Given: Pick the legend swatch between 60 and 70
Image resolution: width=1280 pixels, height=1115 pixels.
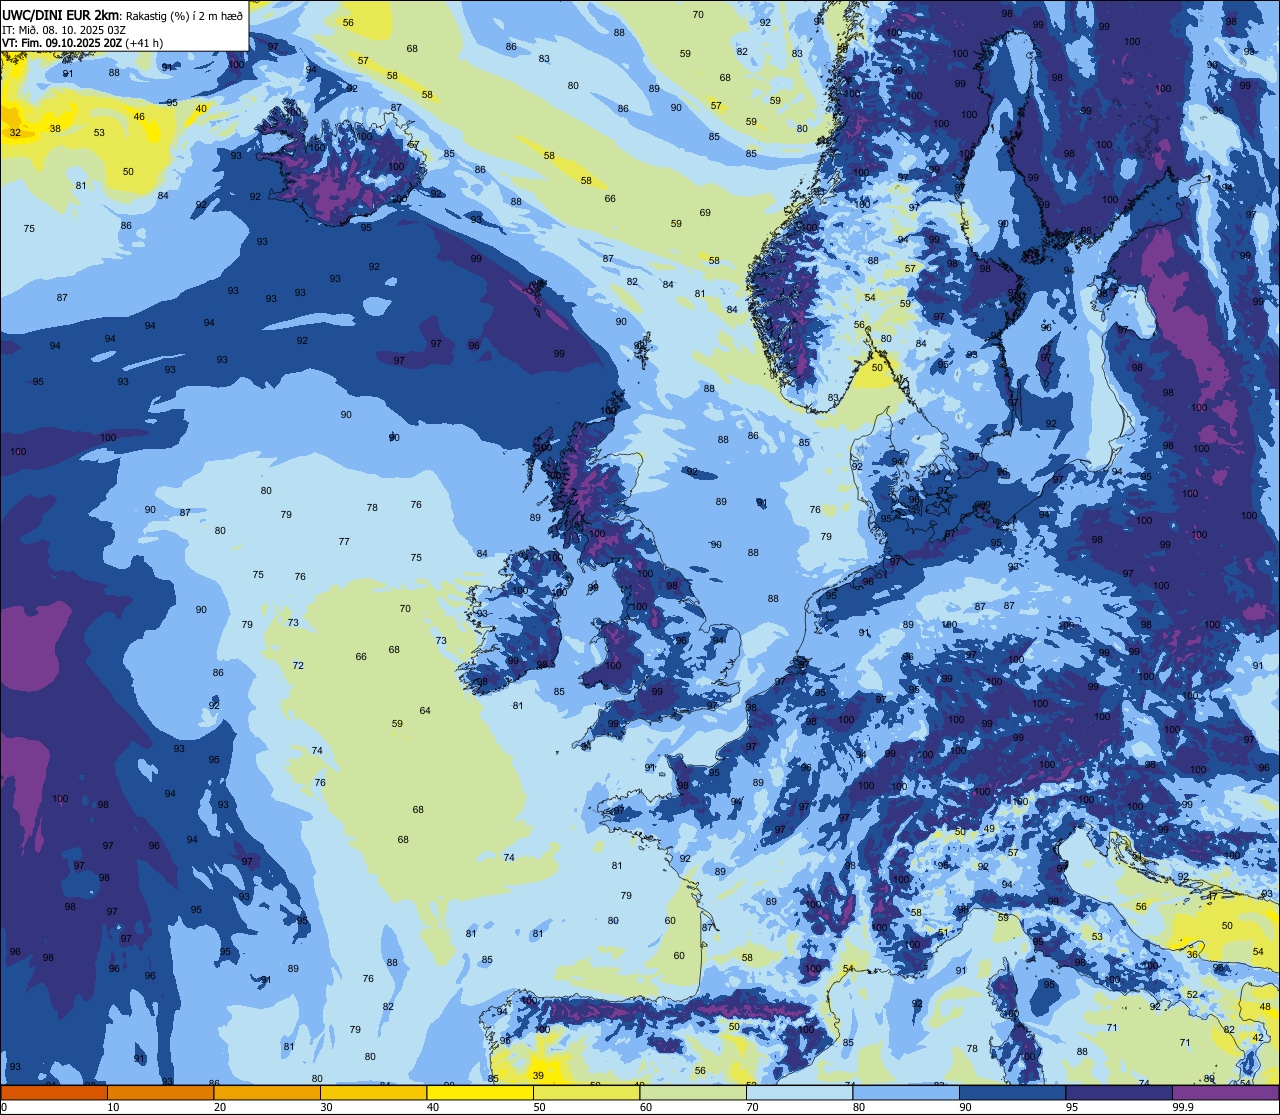Looking at the screenshot, I should 693,1093.
